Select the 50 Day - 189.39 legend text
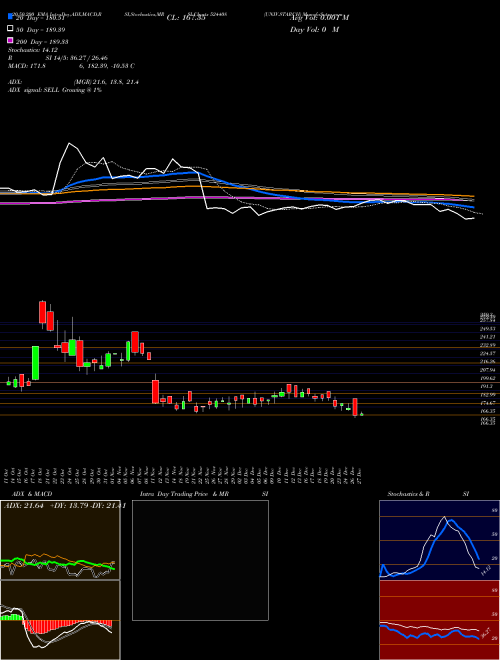The height and width of the screenshot is (660, 500). (x=40, y=30)
